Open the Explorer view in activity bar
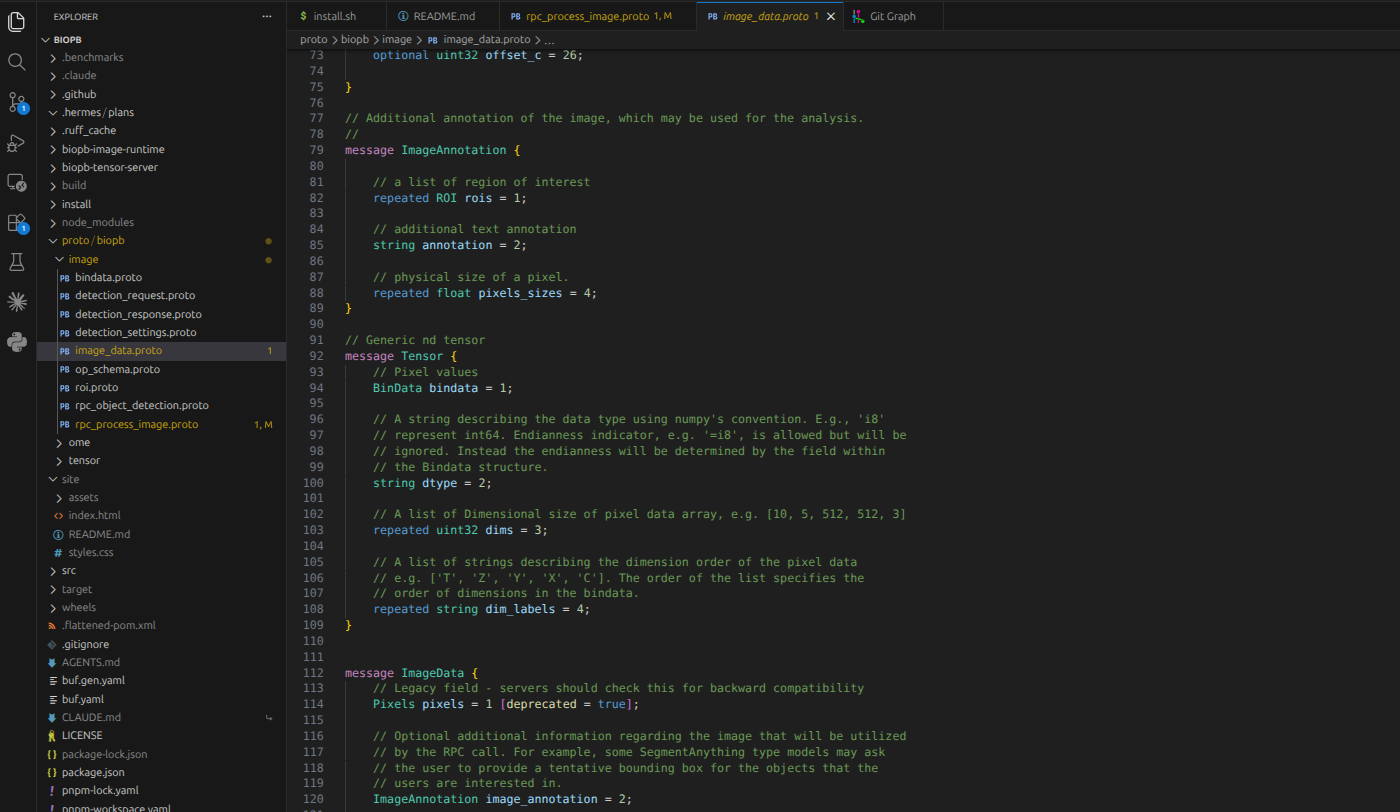Image resolution: width=1400 pixels, height=812 pixels. point(17,21)
